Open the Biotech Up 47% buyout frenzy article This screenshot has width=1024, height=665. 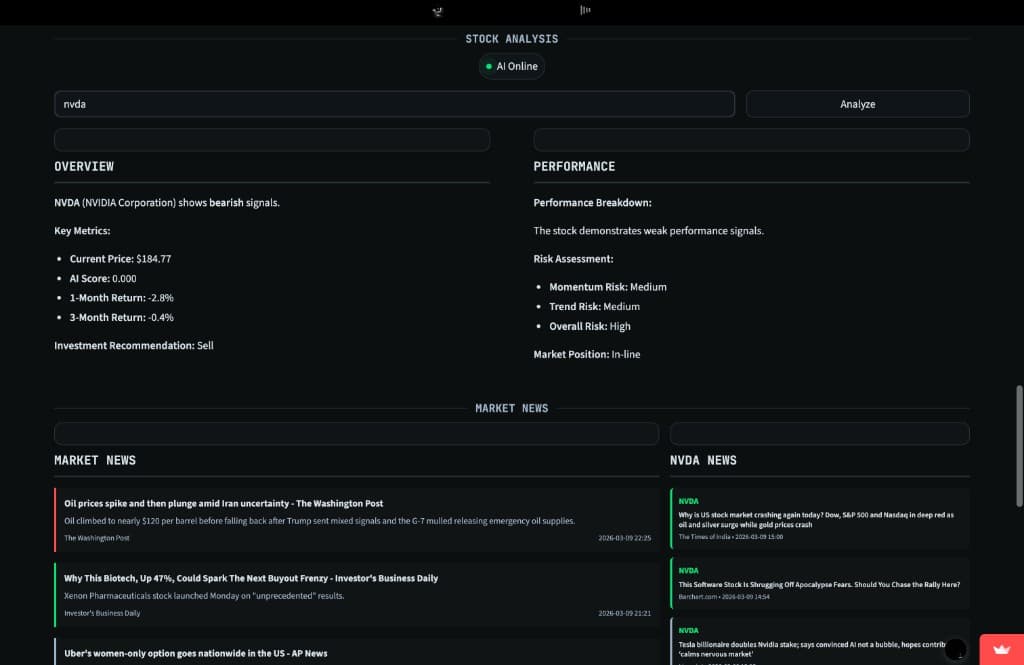pyautogui.click(x=251, y=579)
